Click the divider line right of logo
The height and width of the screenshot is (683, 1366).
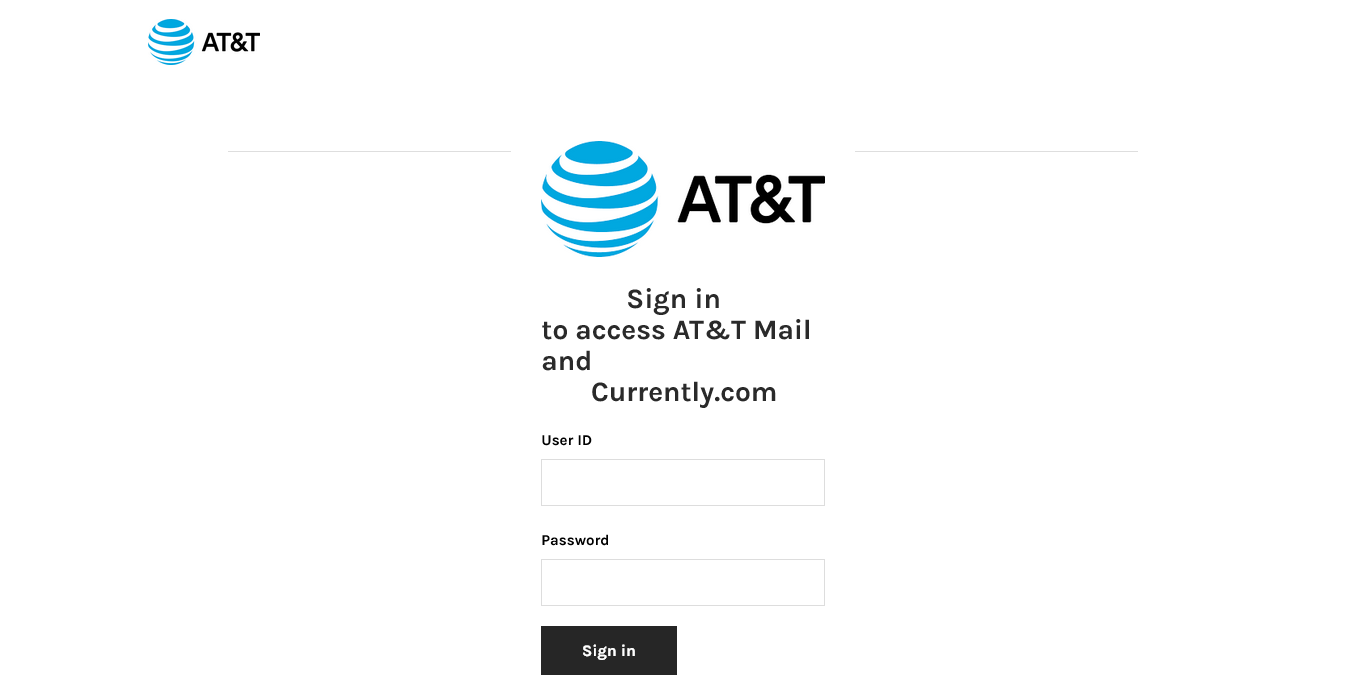[996, 151]
